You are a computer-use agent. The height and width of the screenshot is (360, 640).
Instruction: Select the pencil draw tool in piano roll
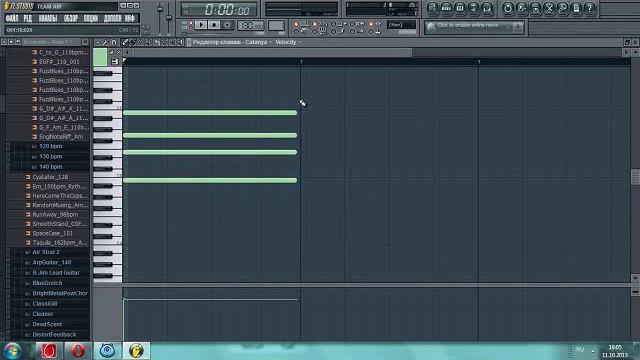click(125, 42)
